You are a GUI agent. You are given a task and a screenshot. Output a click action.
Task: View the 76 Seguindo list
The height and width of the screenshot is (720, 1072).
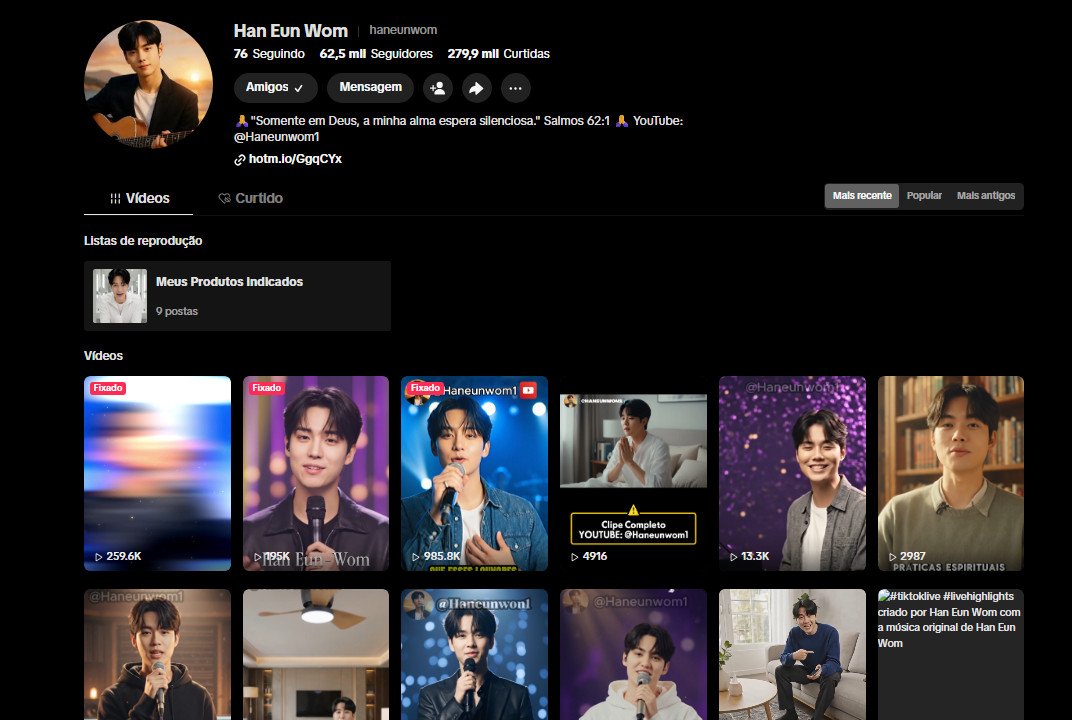point(269,53)
